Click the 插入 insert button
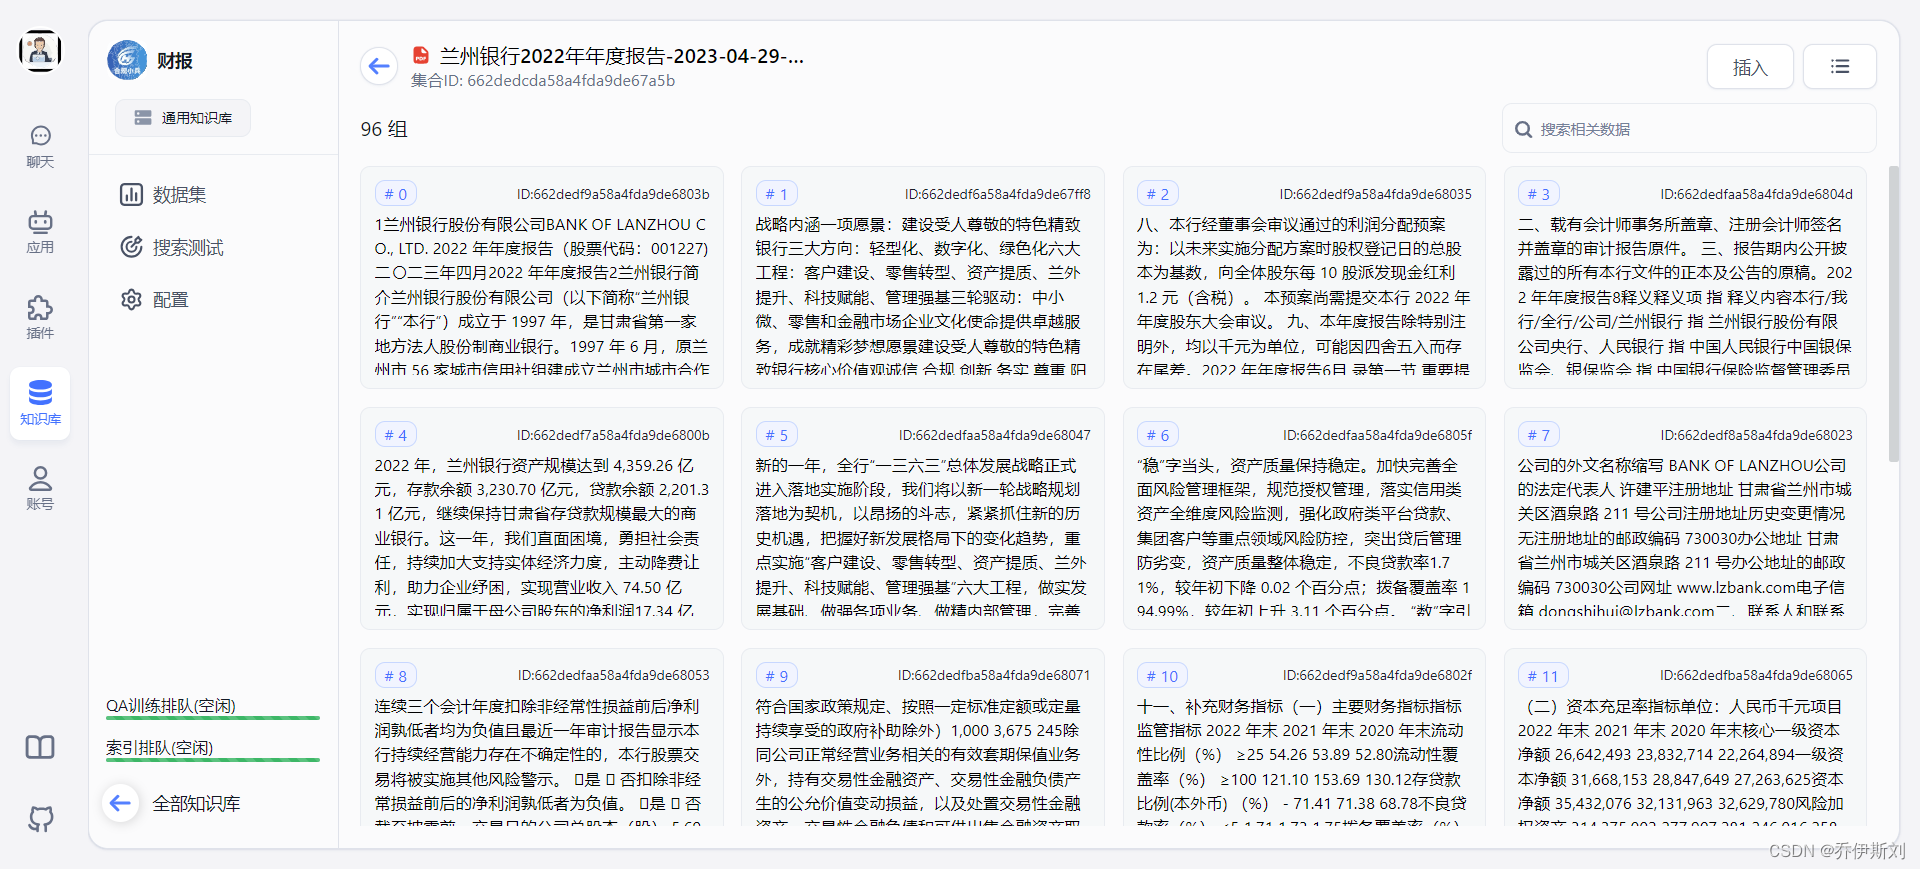Screen dimensions: 1920x869 coord(1750,67)
